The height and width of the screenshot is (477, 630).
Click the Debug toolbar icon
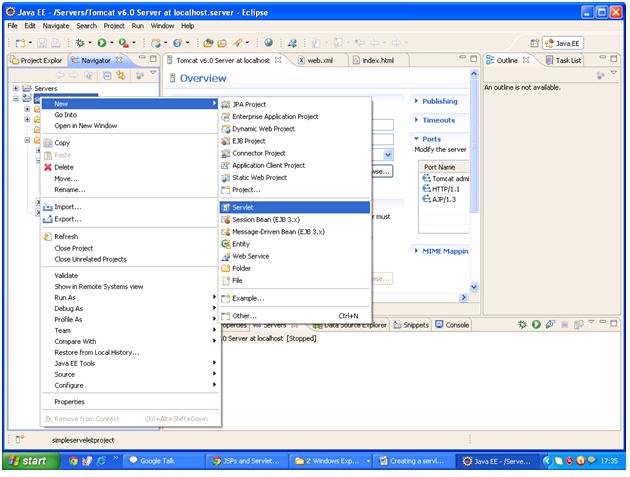pos(80,43)
